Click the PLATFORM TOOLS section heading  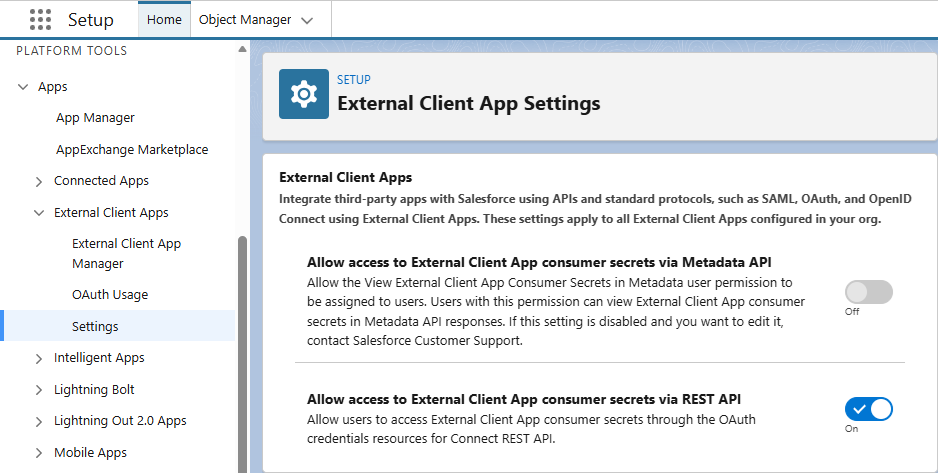click(x=72, y=51)
